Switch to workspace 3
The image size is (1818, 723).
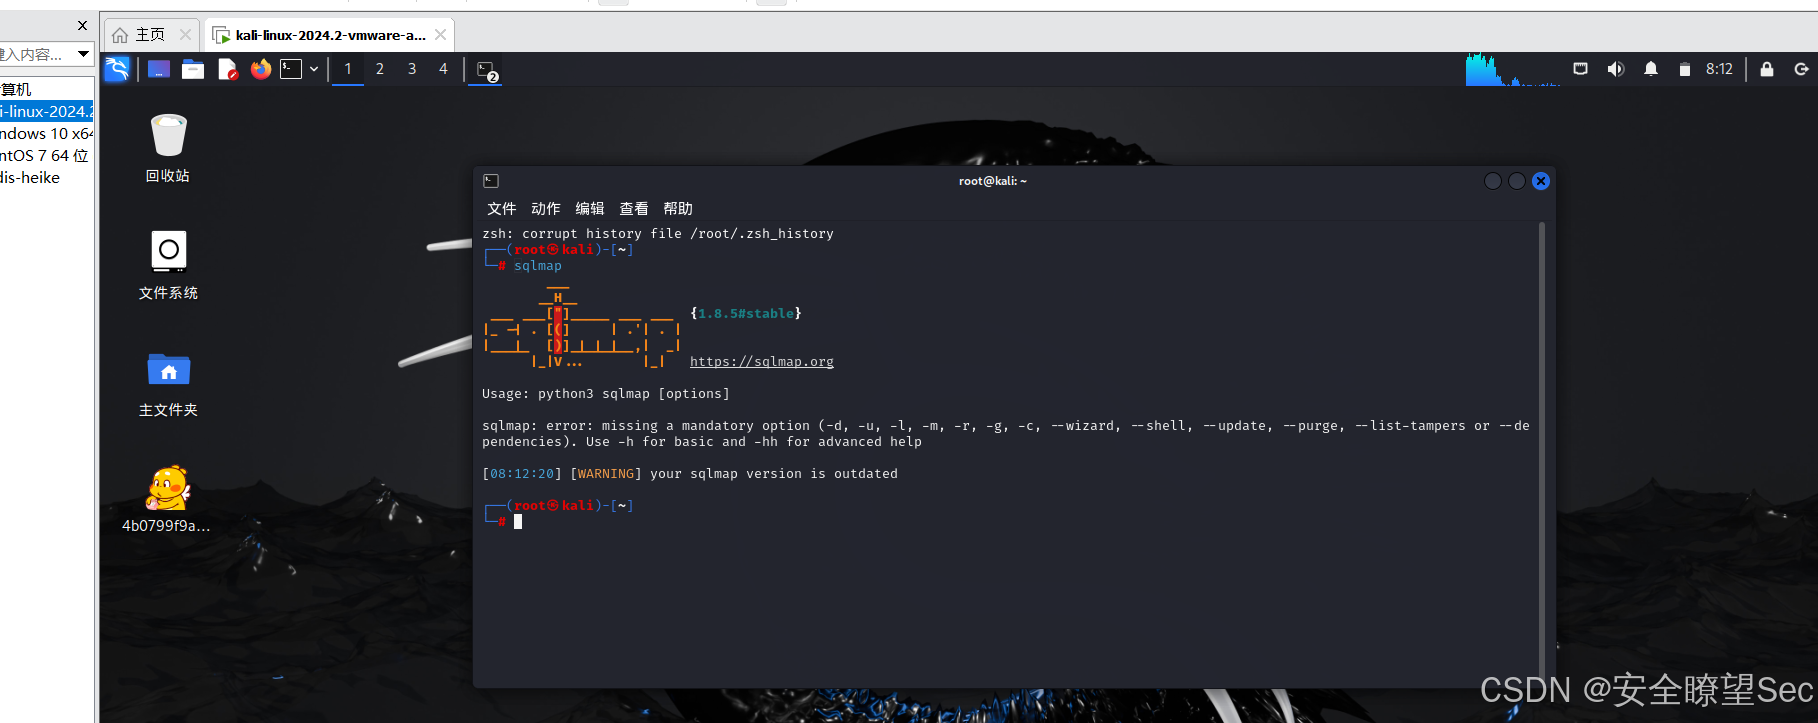[x=412, y=69]
